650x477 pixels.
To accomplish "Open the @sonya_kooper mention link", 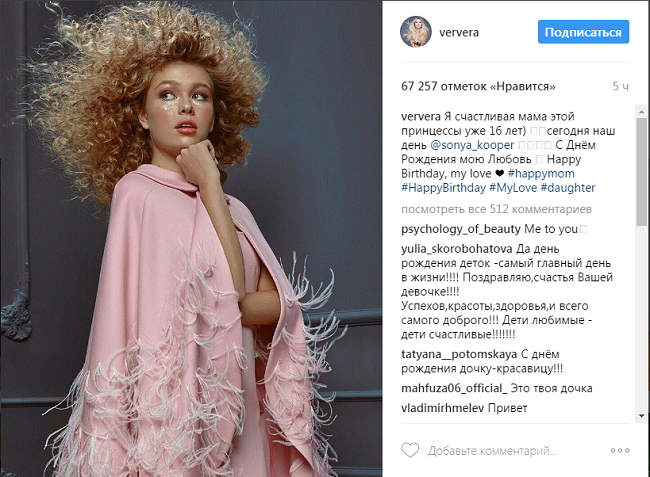I will click(x=472, y=145).
